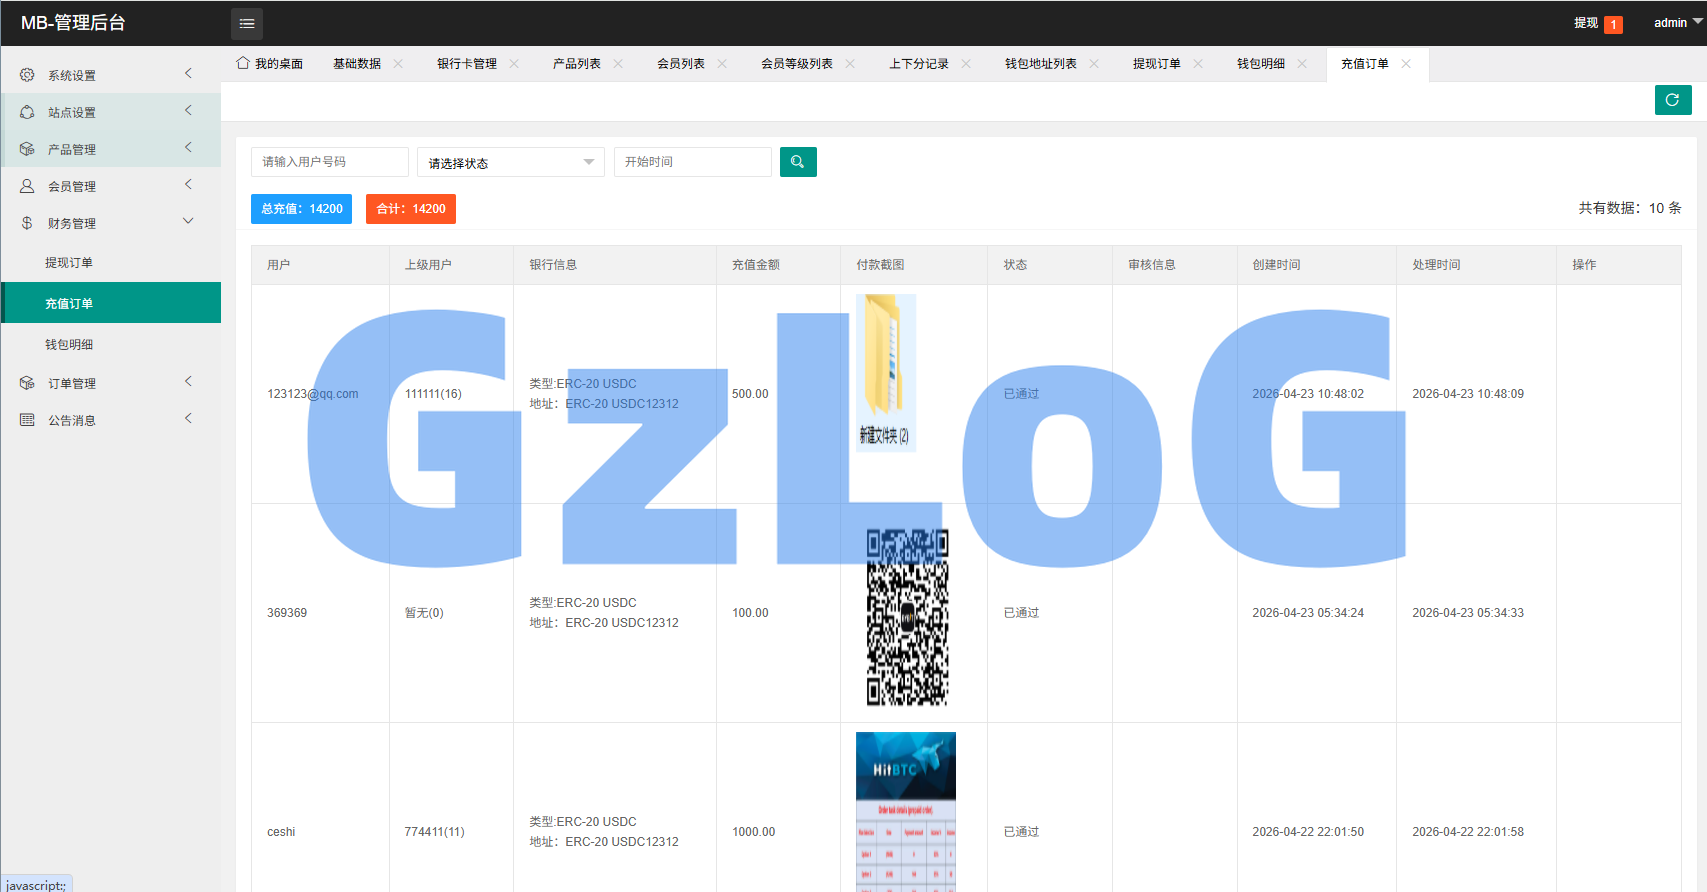Image resolution: width=1707 pixels, height=892 pixels.
Task: Click the 总充值: 14200 blue button
Action: click(301, 209)
